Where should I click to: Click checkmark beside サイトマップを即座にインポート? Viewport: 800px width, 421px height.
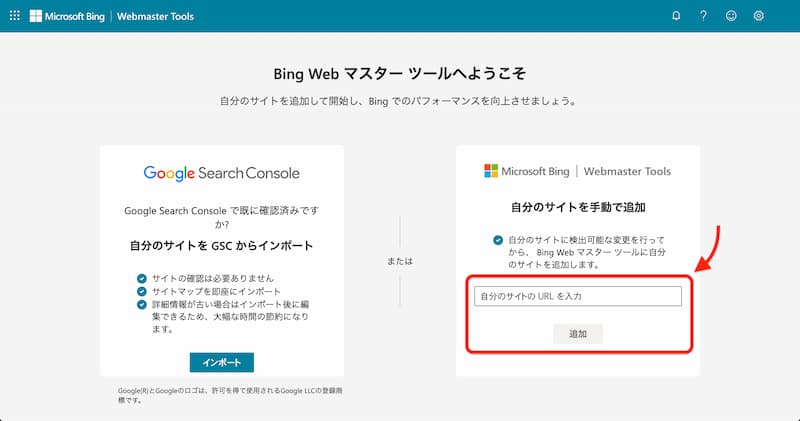click(142, 291)
